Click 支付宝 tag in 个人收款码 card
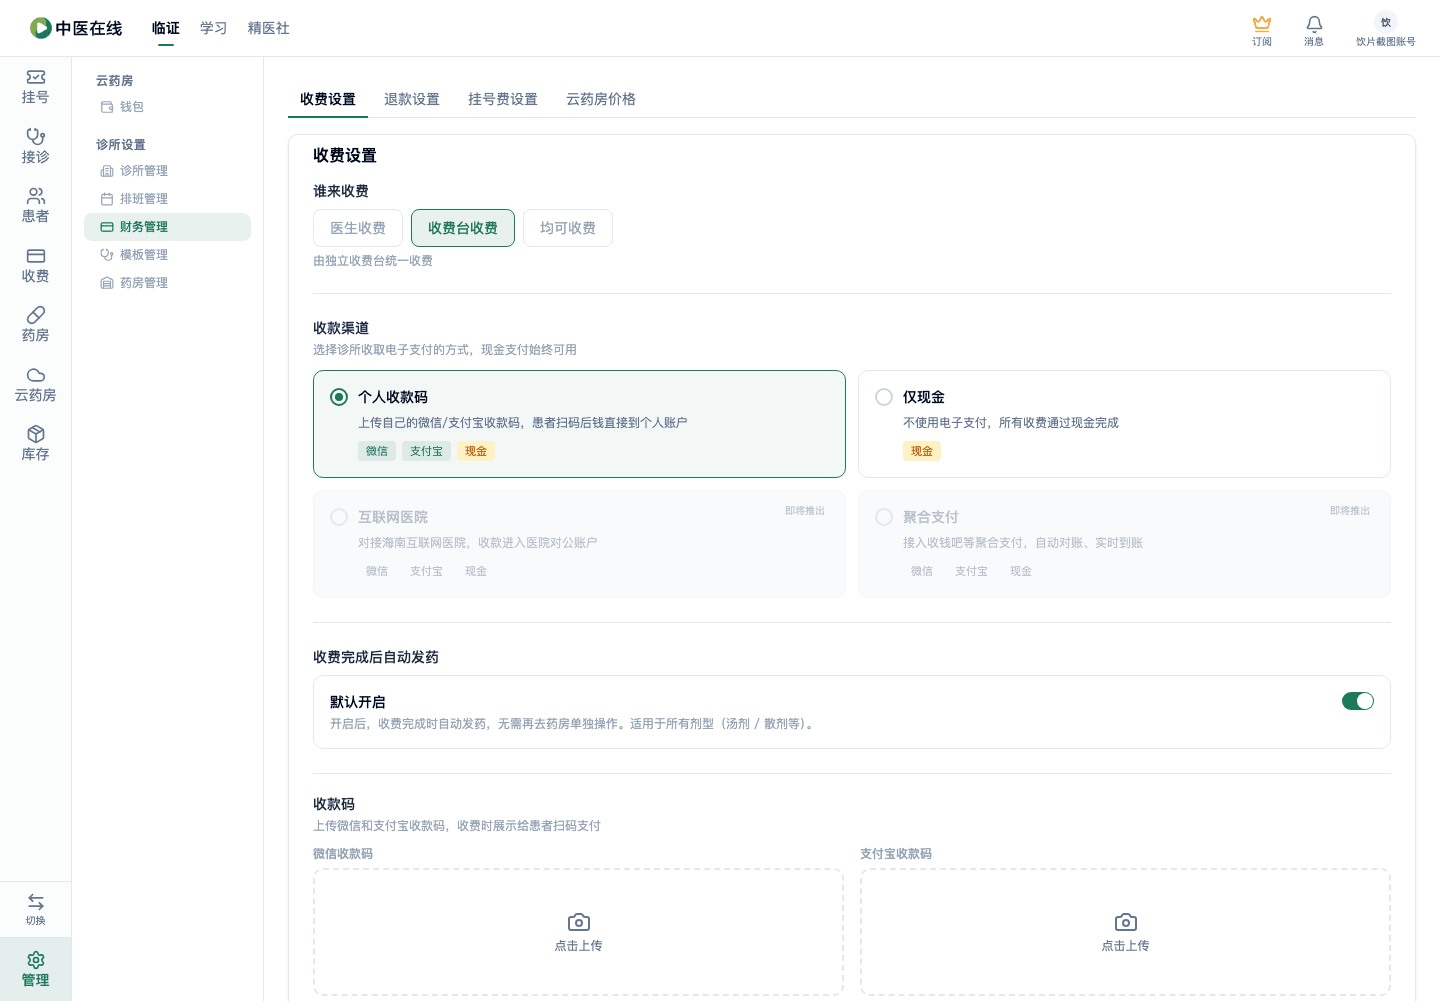This screenshot has width=1440, height=1001. pos(427,451)
